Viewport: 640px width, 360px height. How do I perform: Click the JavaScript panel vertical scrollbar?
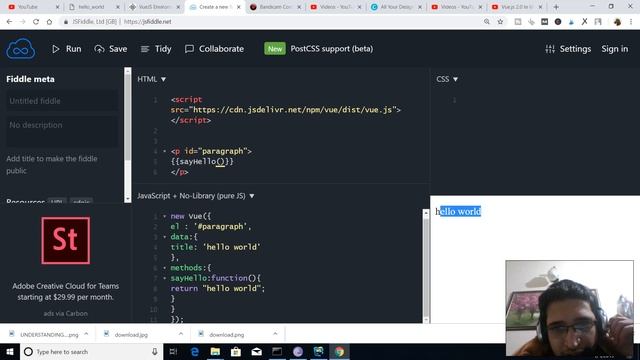(426, 266)
